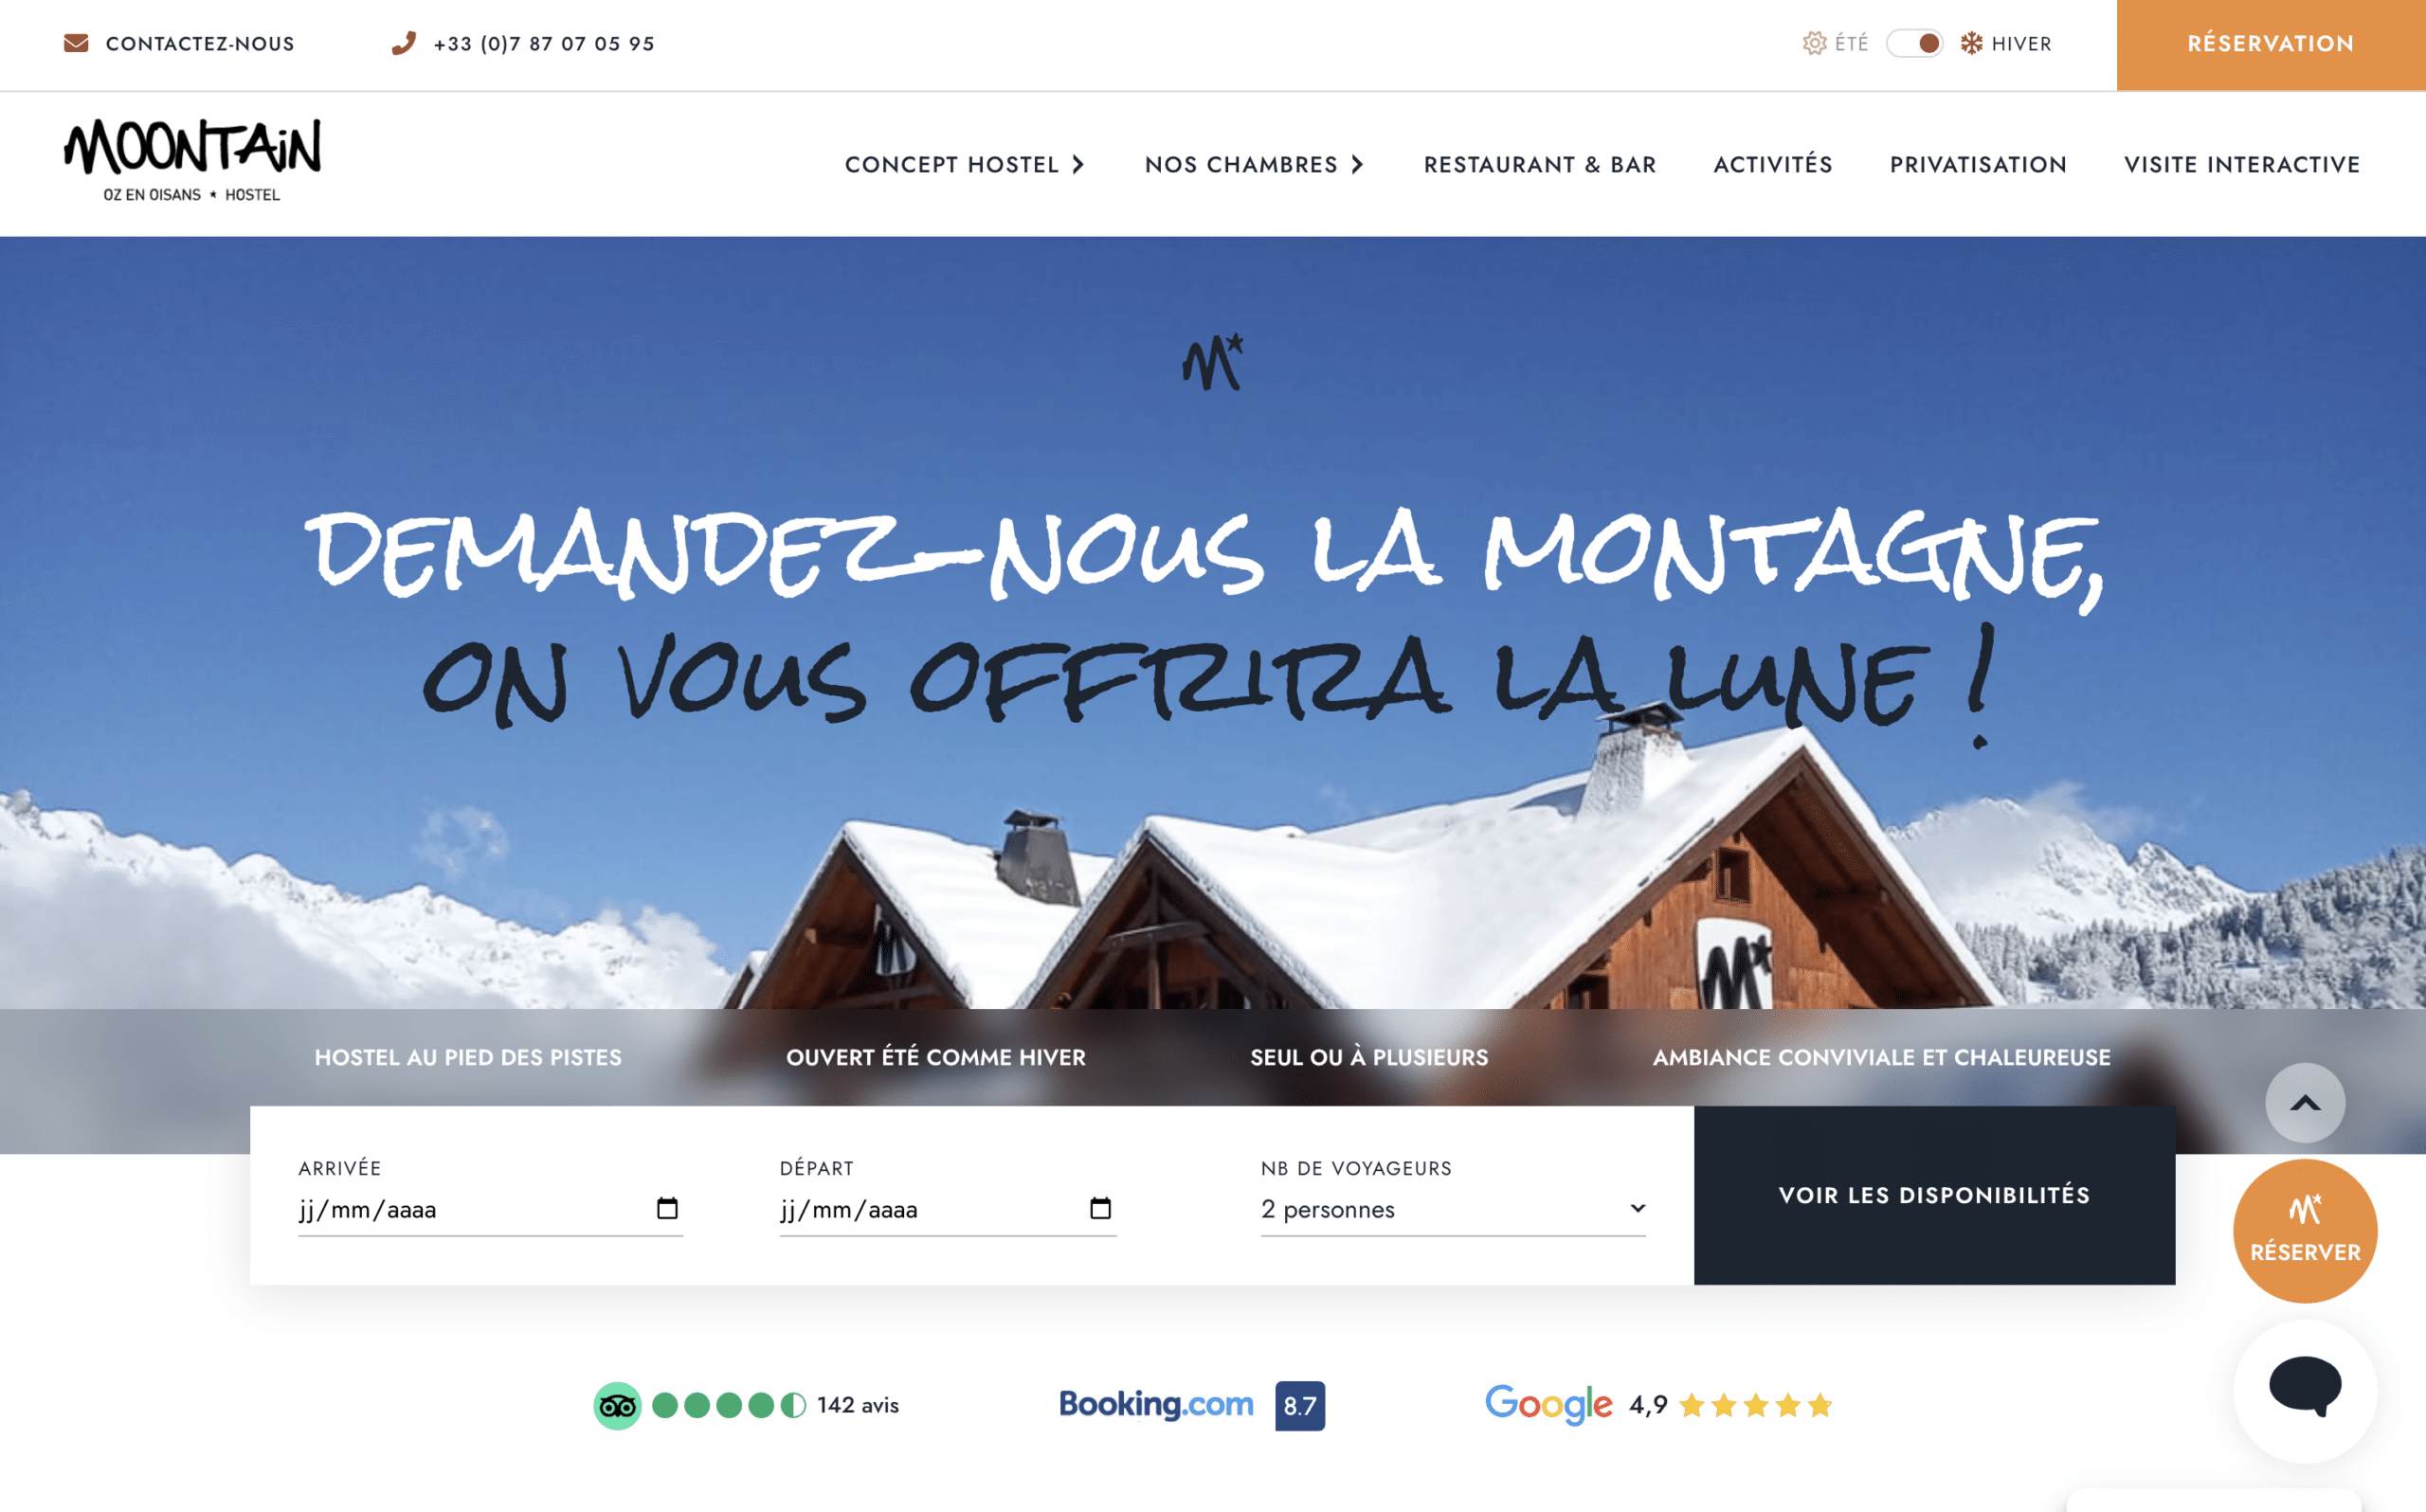The height and width of the screenshot is (1512, 2426).
Task: Open arrival date calendar picker icon
Action: [x=667, y=1208]
